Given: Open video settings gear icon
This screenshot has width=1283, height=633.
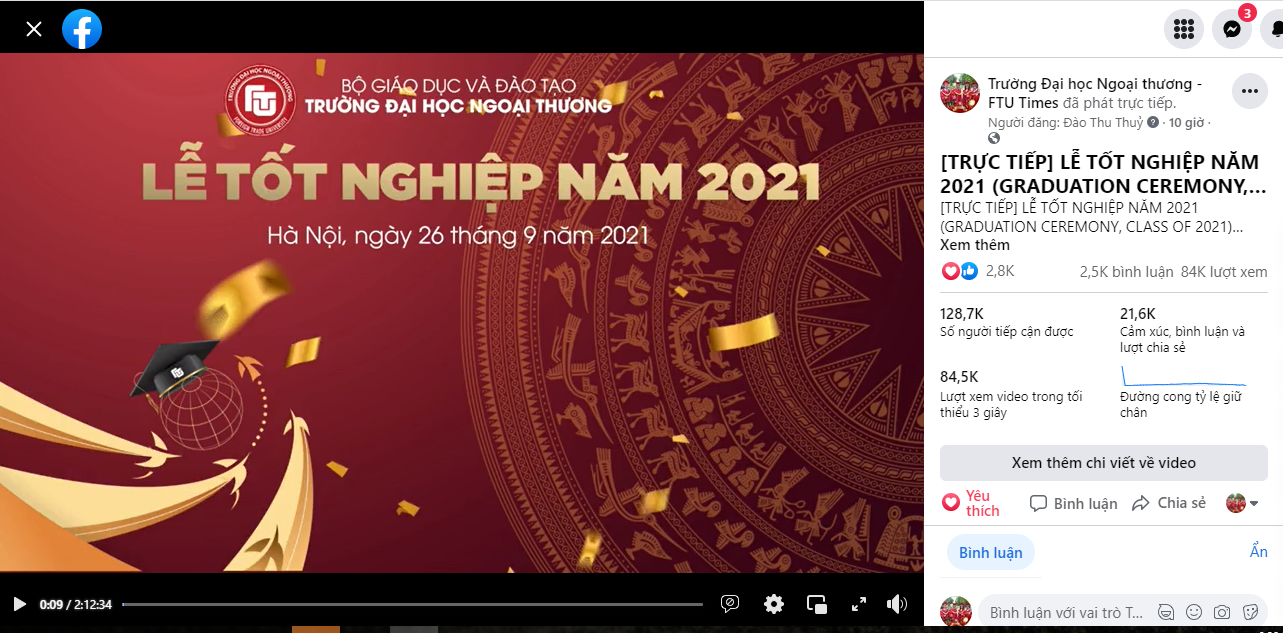Looking at the screenshot, I should [x=774, y=604].
